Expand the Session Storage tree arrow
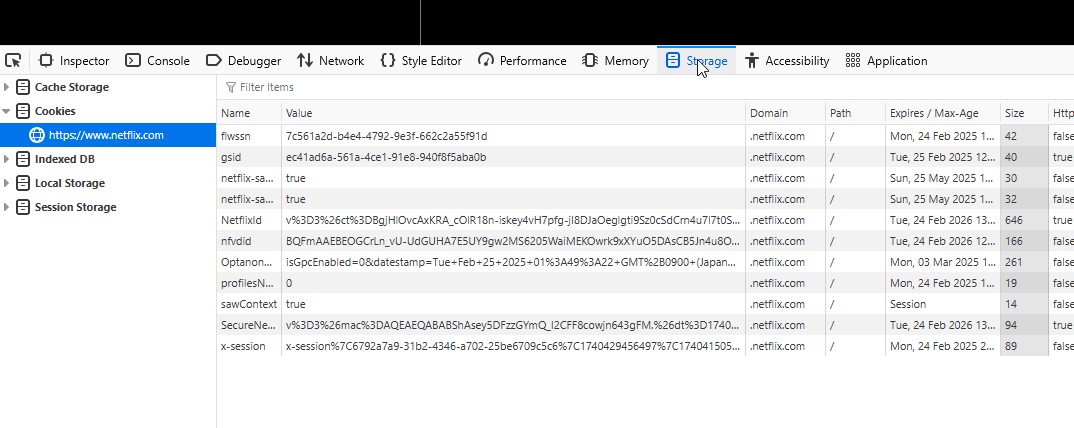 (7, 207)
